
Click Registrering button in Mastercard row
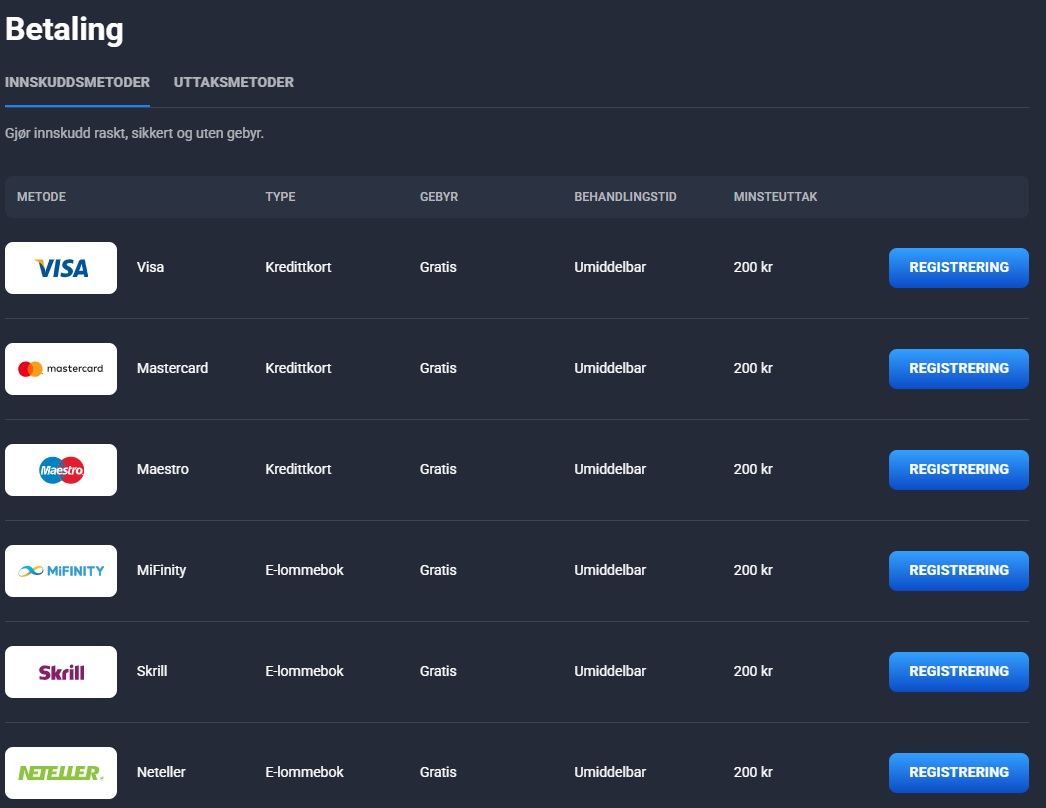[959, 368]
